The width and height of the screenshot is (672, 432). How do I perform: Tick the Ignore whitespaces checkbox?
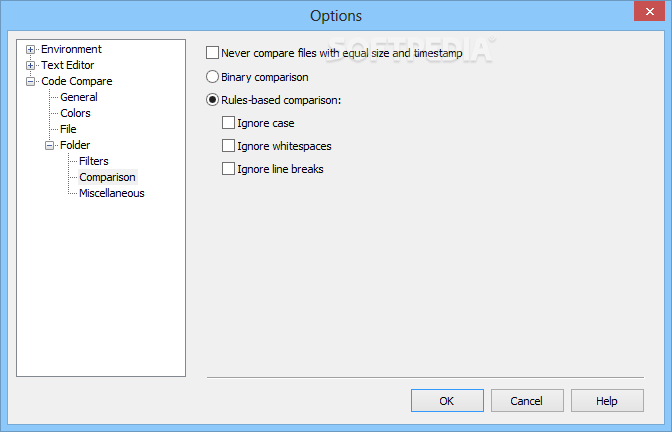[229, 146]
